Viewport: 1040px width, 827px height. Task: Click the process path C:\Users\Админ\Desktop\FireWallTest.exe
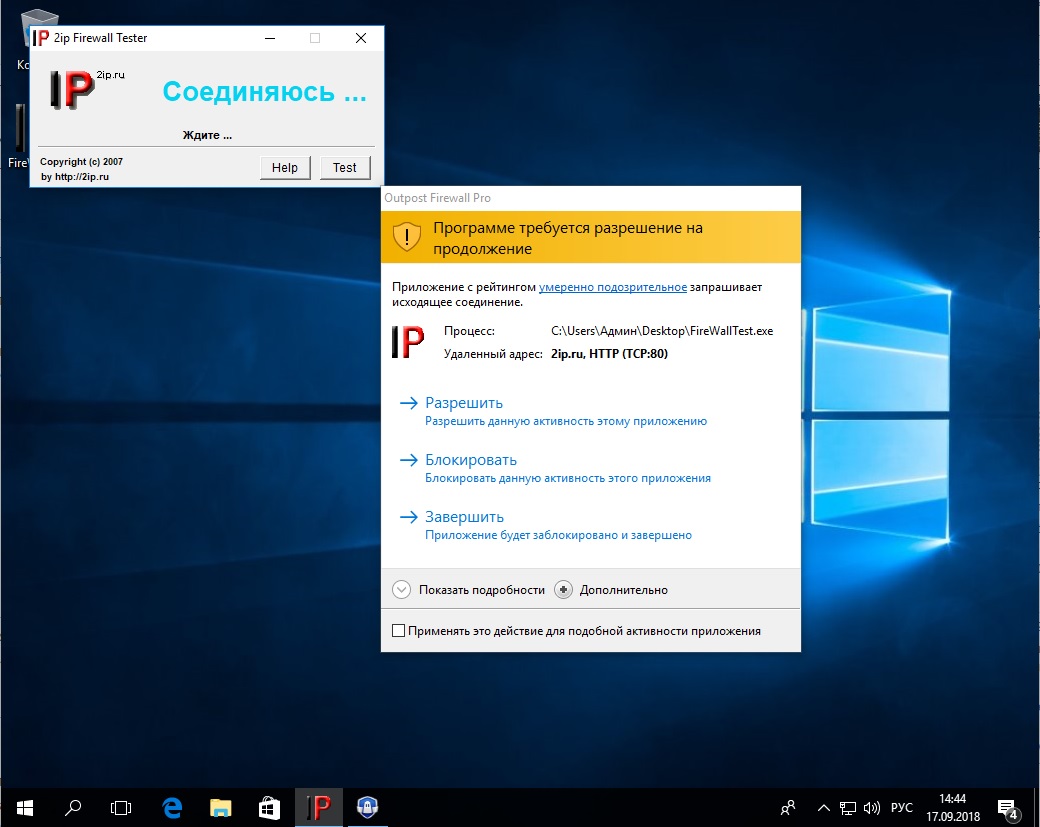[x=662, y=331]
